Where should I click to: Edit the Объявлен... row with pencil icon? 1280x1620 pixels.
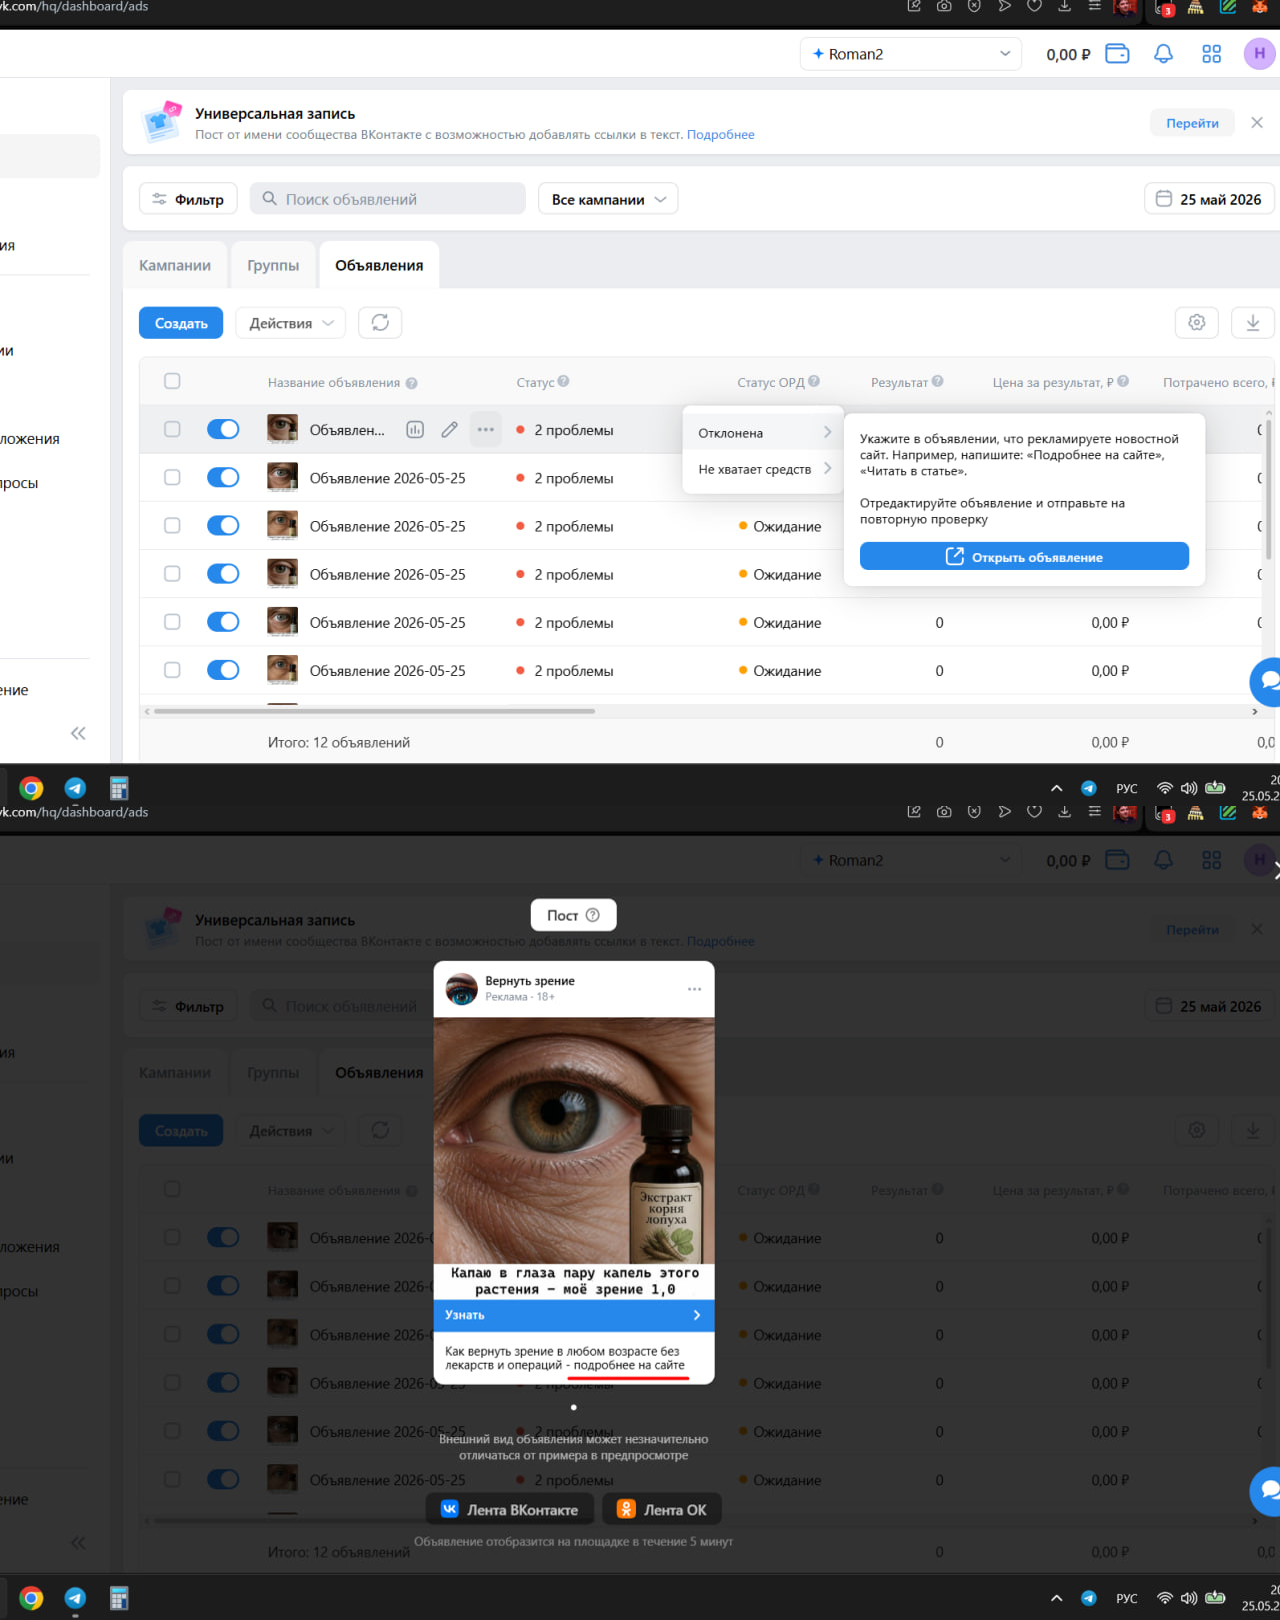tap(450, 430)
